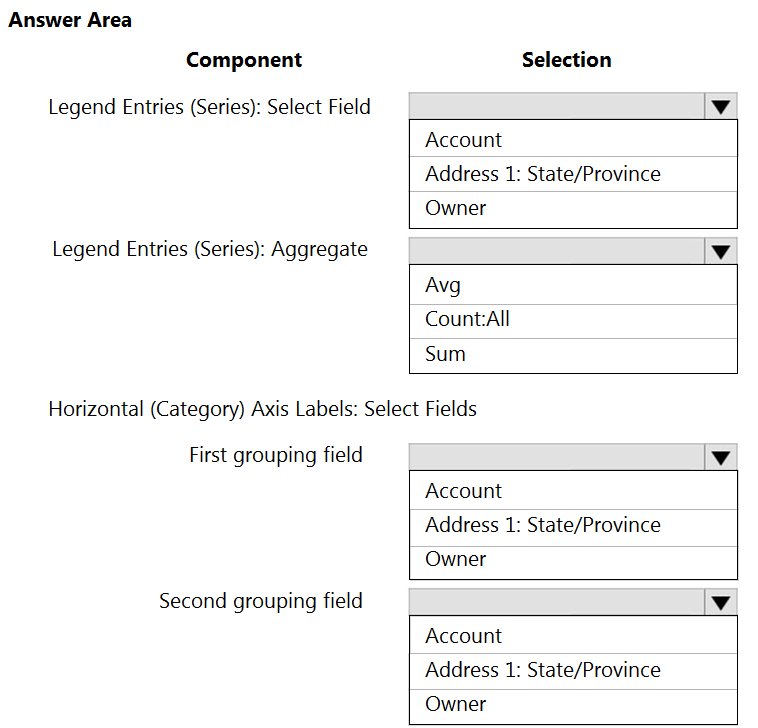Click the First grouping field combo box
The height and width of the screenshot is (728, 758).
click(556, 458)
